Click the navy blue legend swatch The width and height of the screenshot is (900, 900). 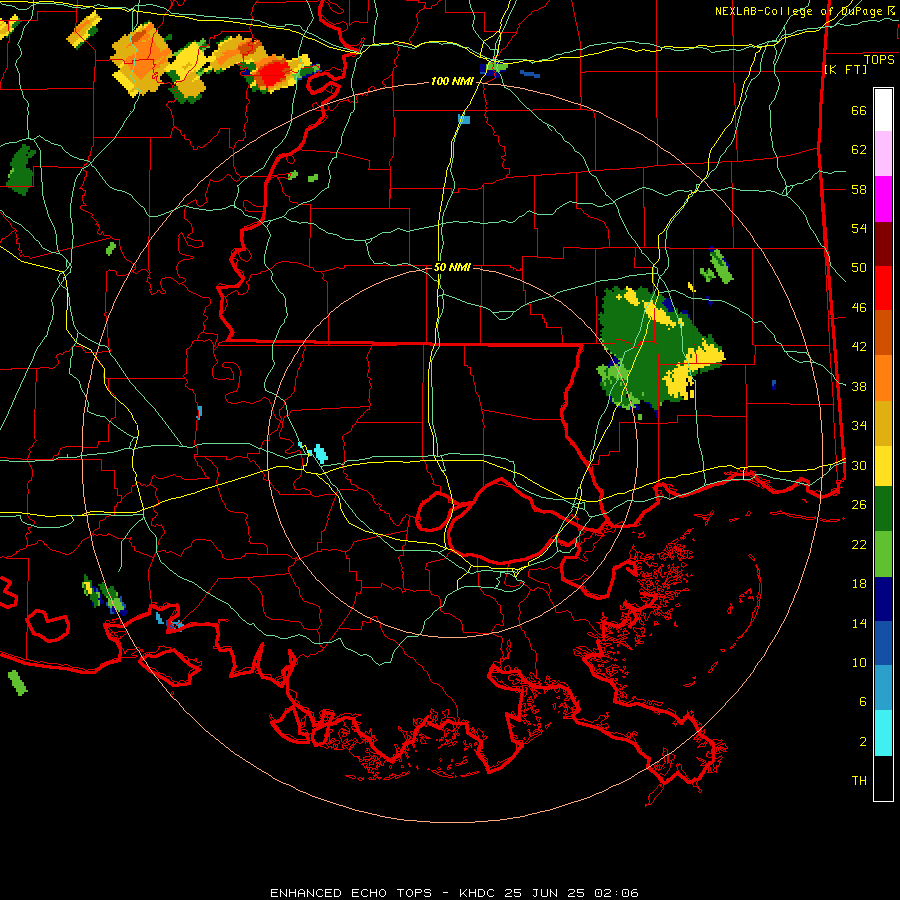coord(883,599)
